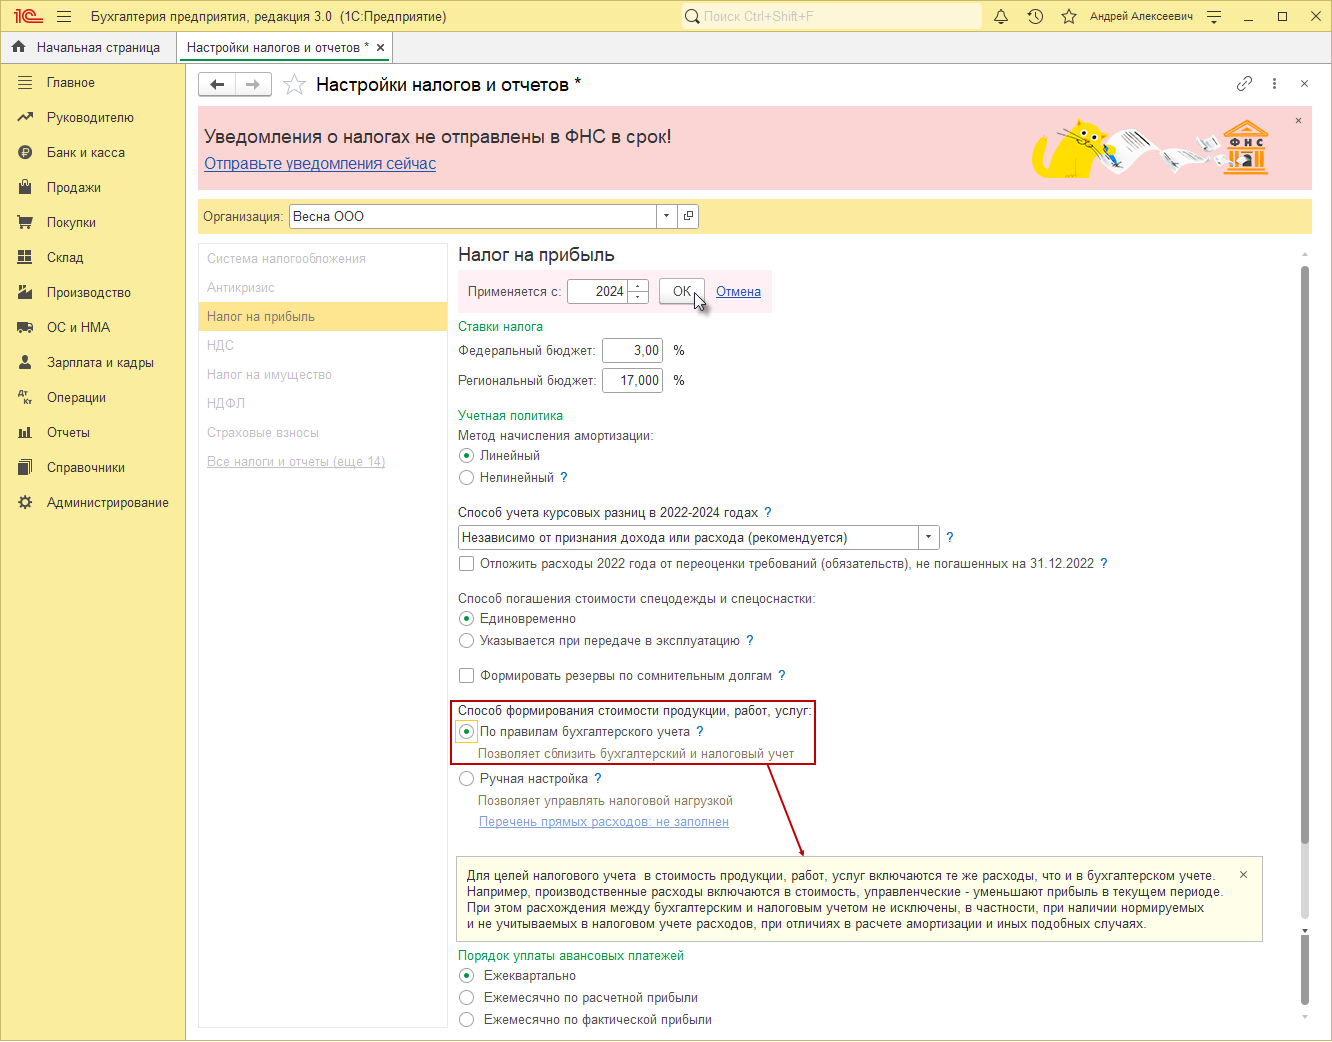Viewport: 1332px width, 1042px height.
Task: Open Все налоги и отчеты (еще 14)
Action: 296,461
